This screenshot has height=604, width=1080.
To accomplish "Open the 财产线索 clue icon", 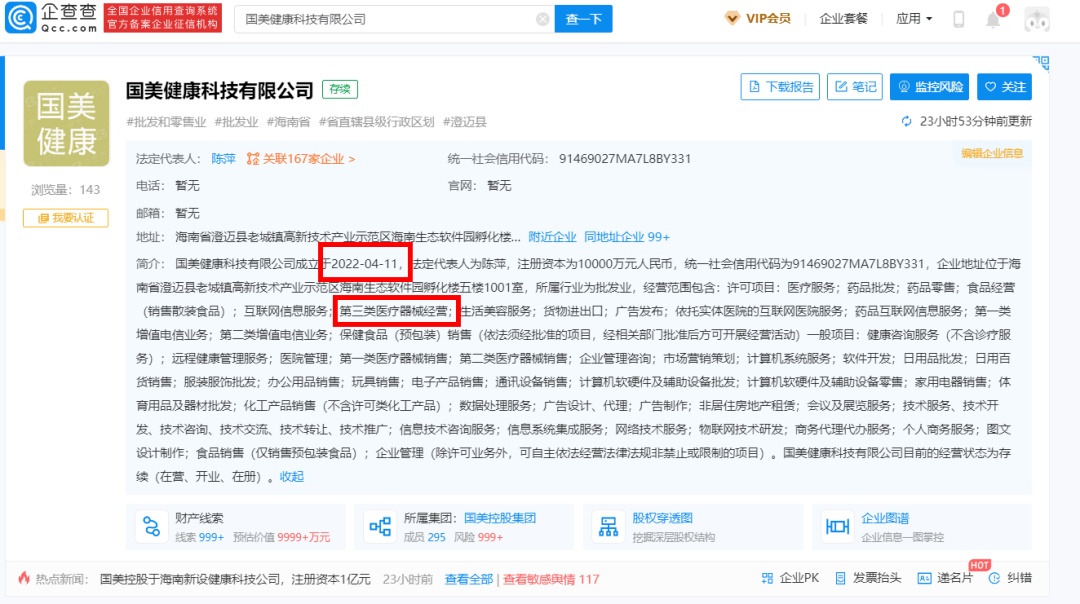I will 152,526.
